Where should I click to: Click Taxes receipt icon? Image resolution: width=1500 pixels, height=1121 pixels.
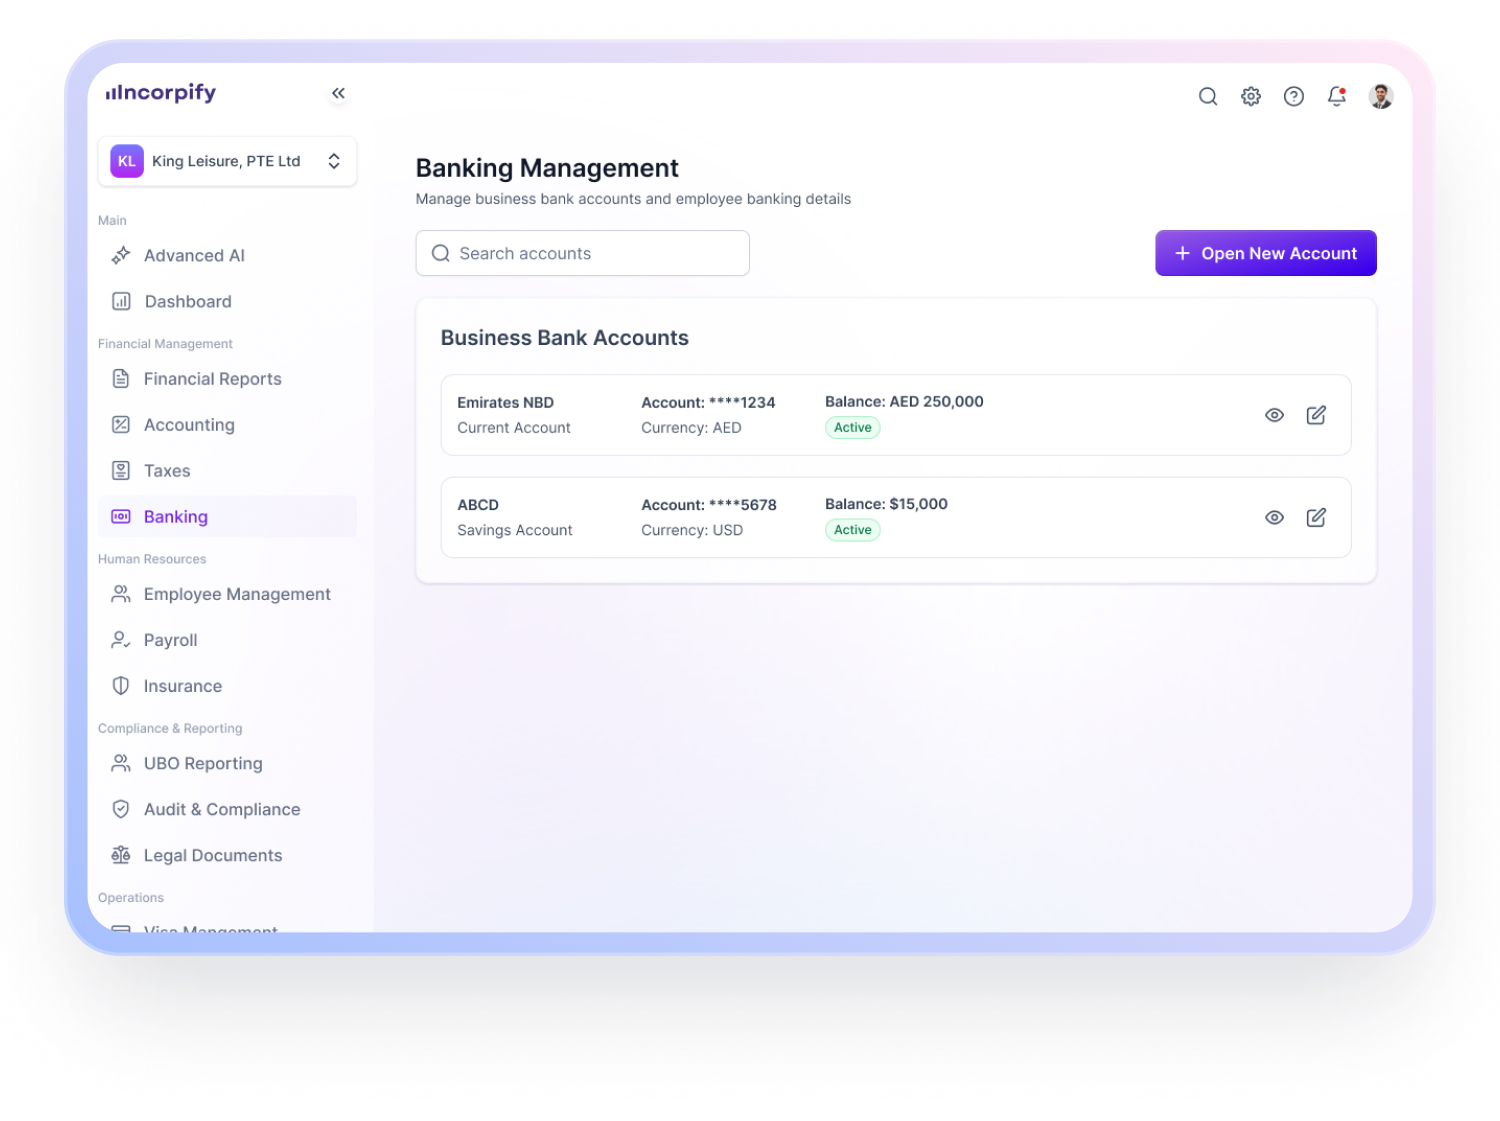point(121,470)
